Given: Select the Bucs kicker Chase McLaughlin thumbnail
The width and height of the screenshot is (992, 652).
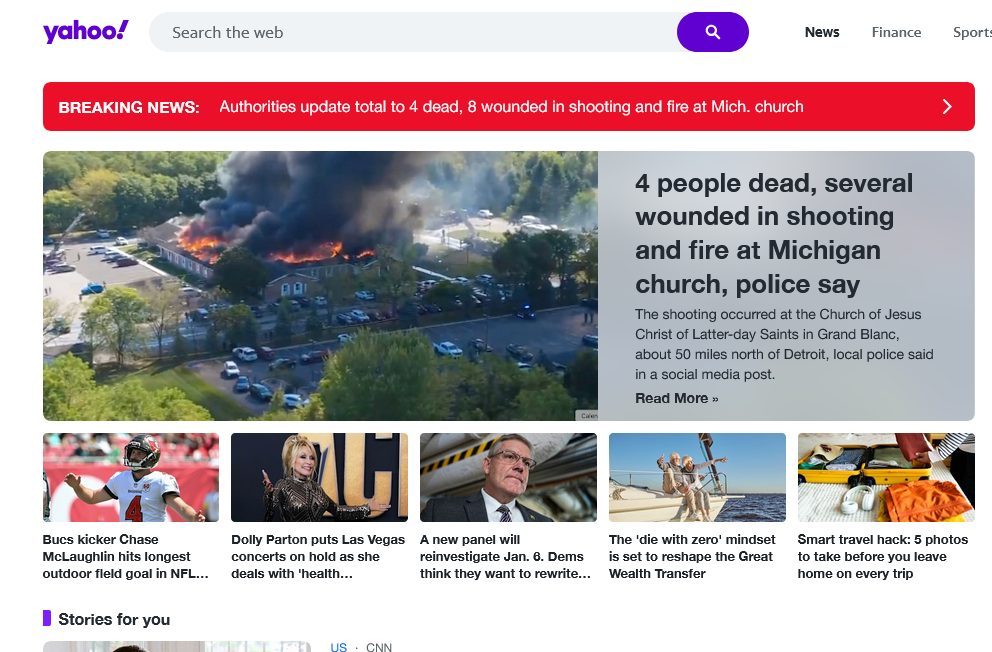Looking at the screenshot, I should (130, 477).
